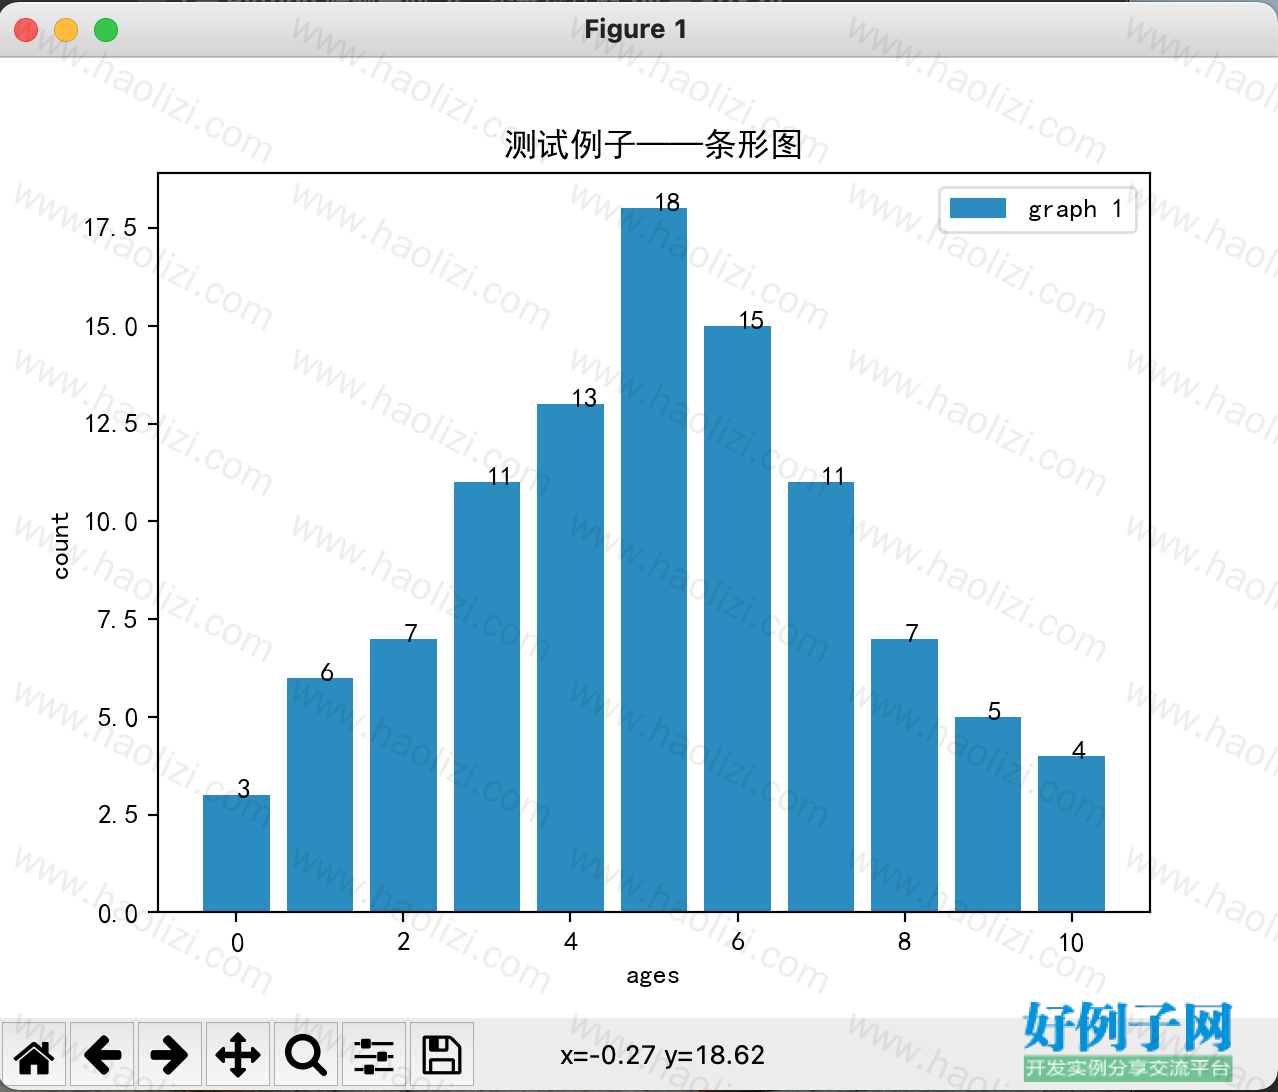Click y-axis tick label 12.5
The width and height of the screenshot is (1278, 1092).
click(x=110, y=424)
